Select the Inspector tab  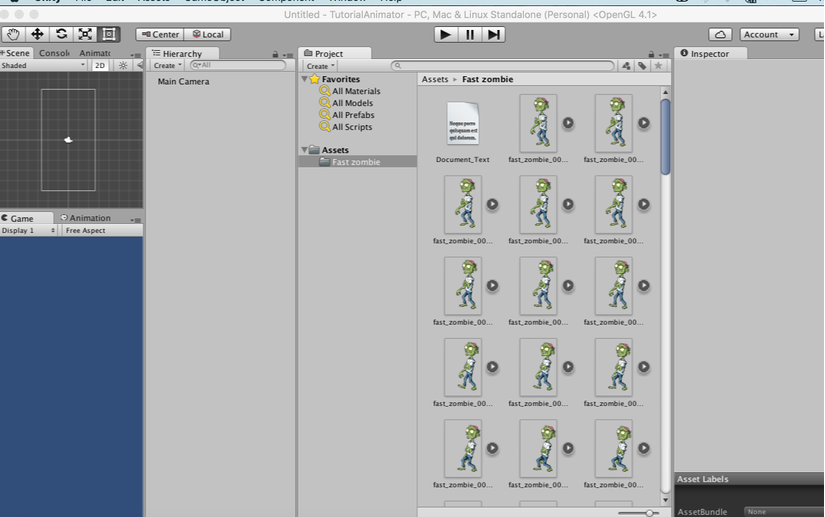[x=710, y=54]
